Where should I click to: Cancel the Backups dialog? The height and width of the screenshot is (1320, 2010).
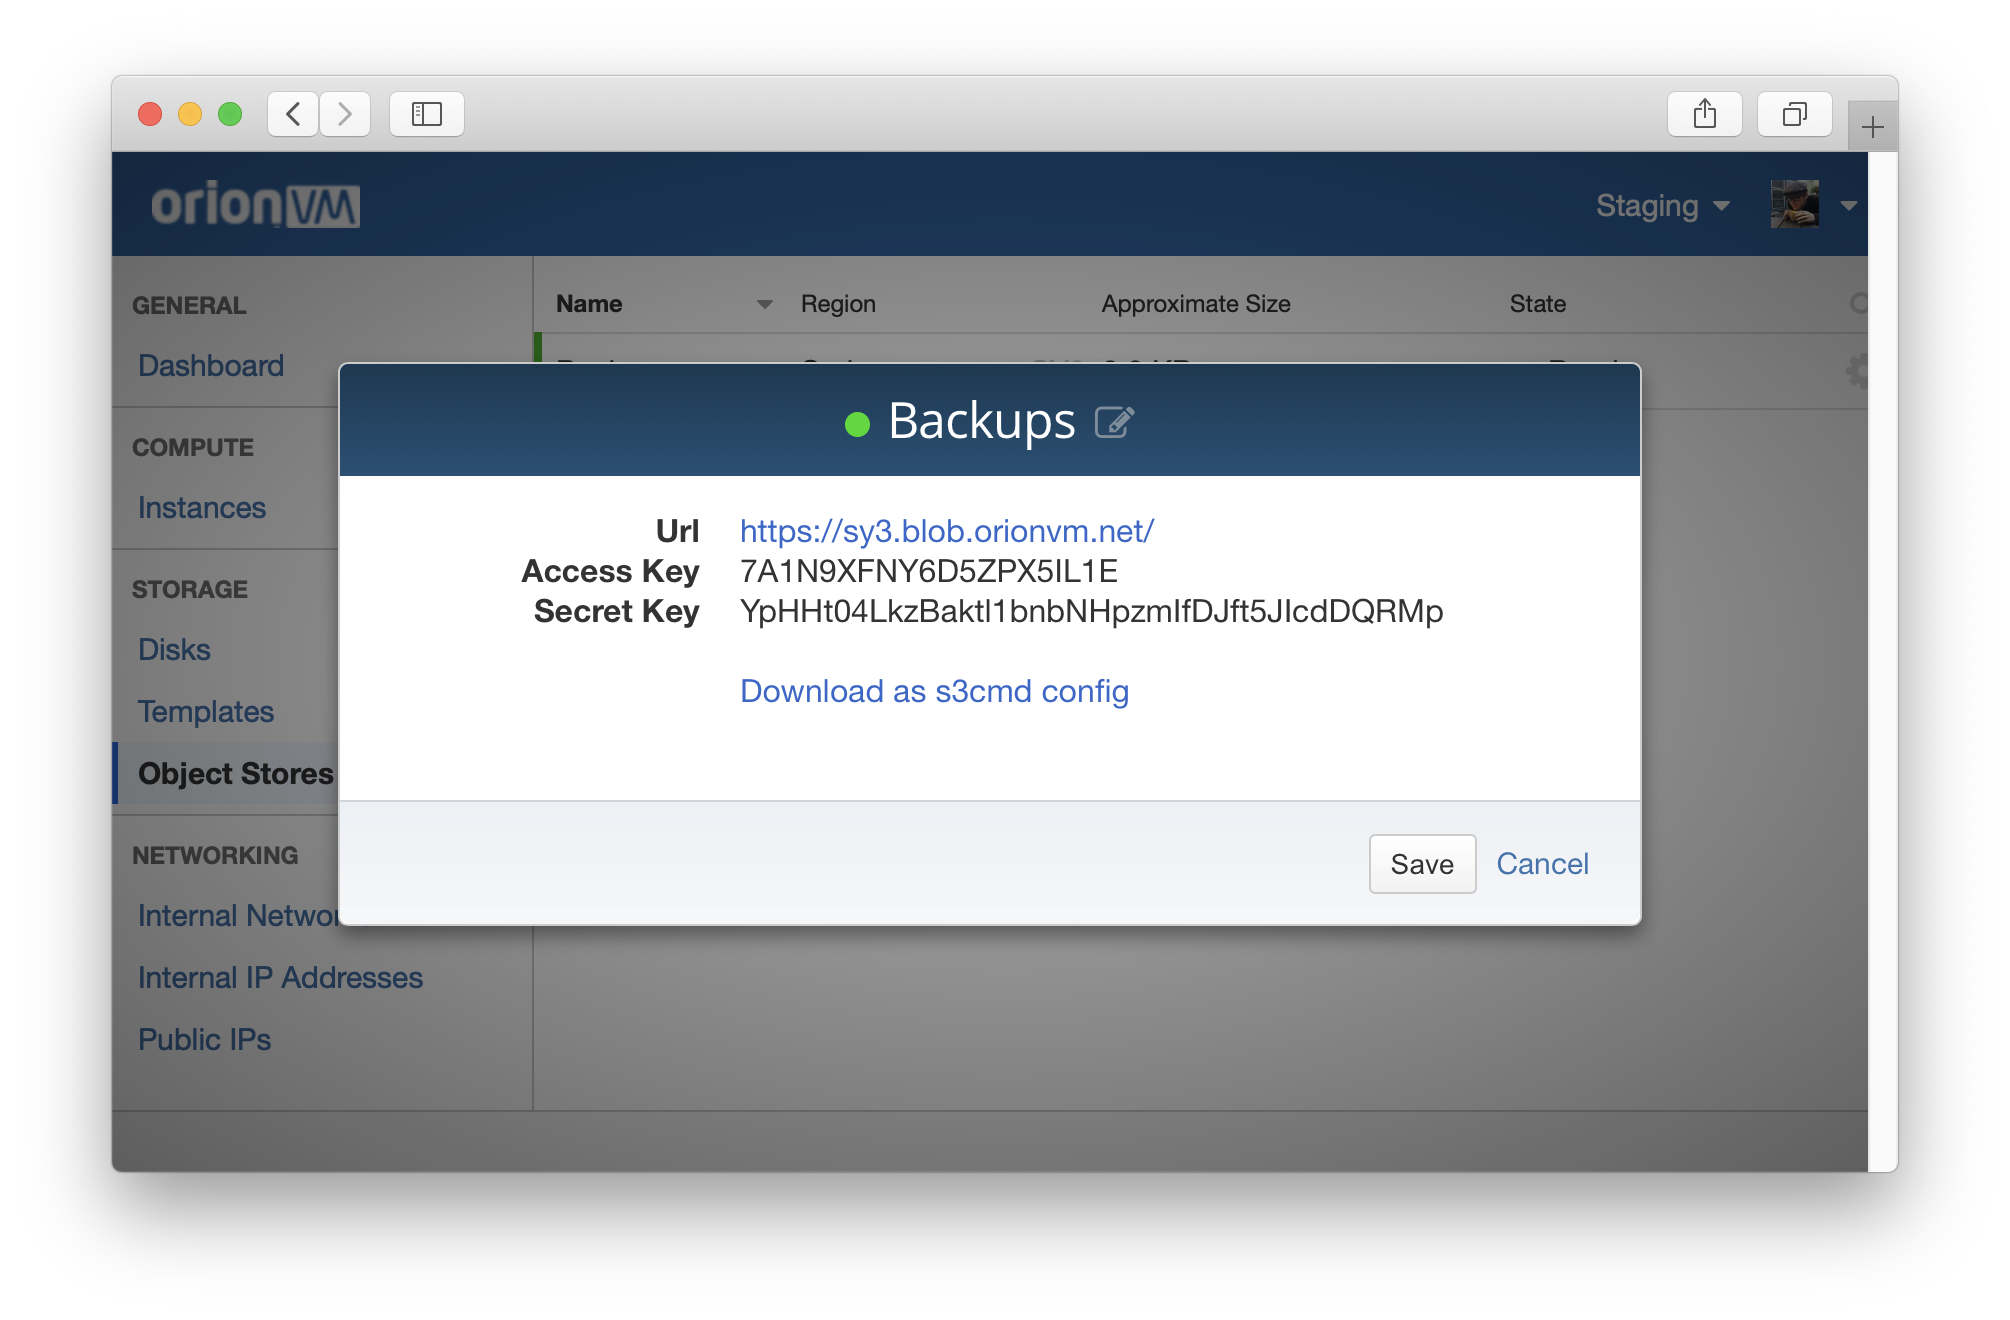pyautogui.click(x=1543, y=863)
